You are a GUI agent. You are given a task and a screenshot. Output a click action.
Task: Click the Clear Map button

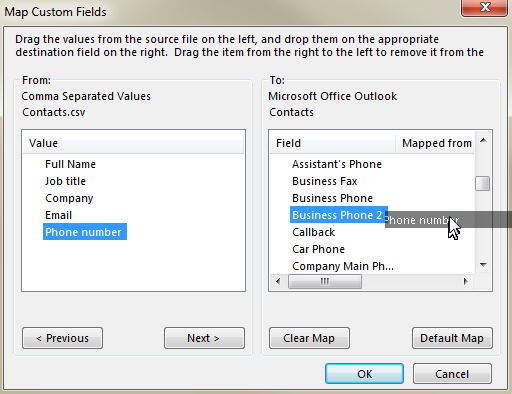309,338
